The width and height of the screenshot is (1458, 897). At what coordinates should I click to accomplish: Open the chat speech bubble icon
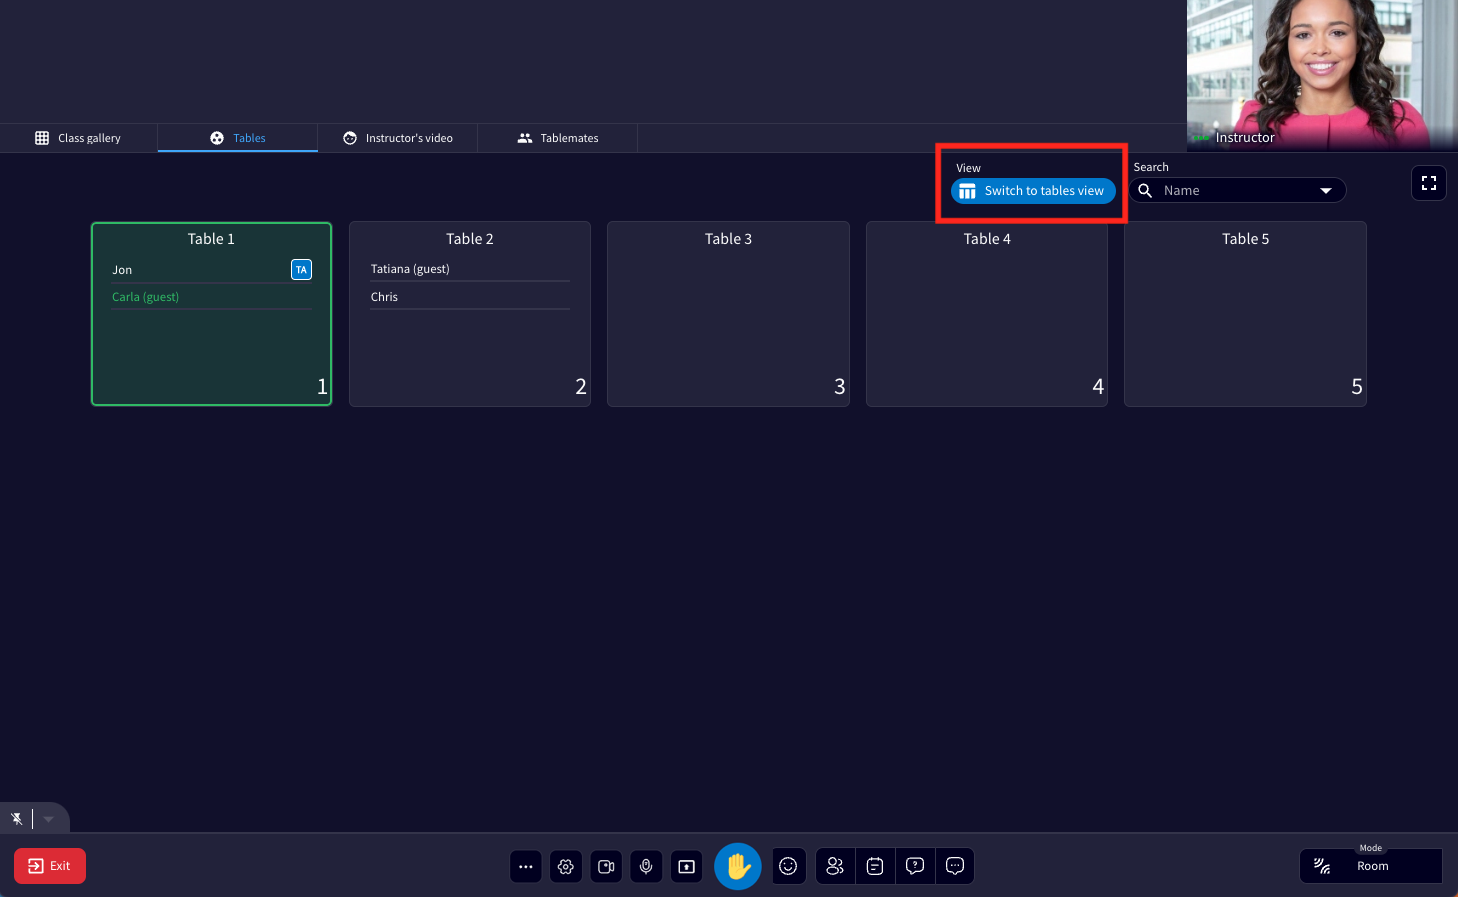[955, 866]
